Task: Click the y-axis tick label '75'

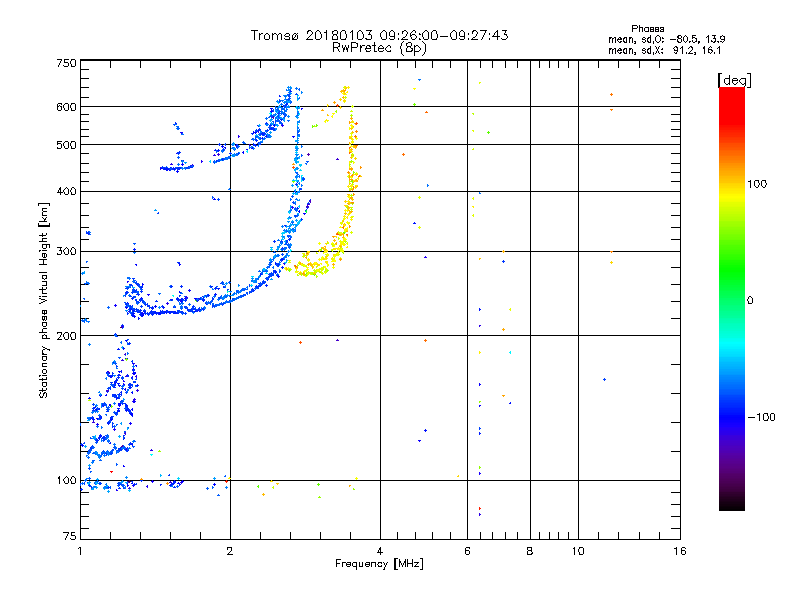Action: click(70, 536)
